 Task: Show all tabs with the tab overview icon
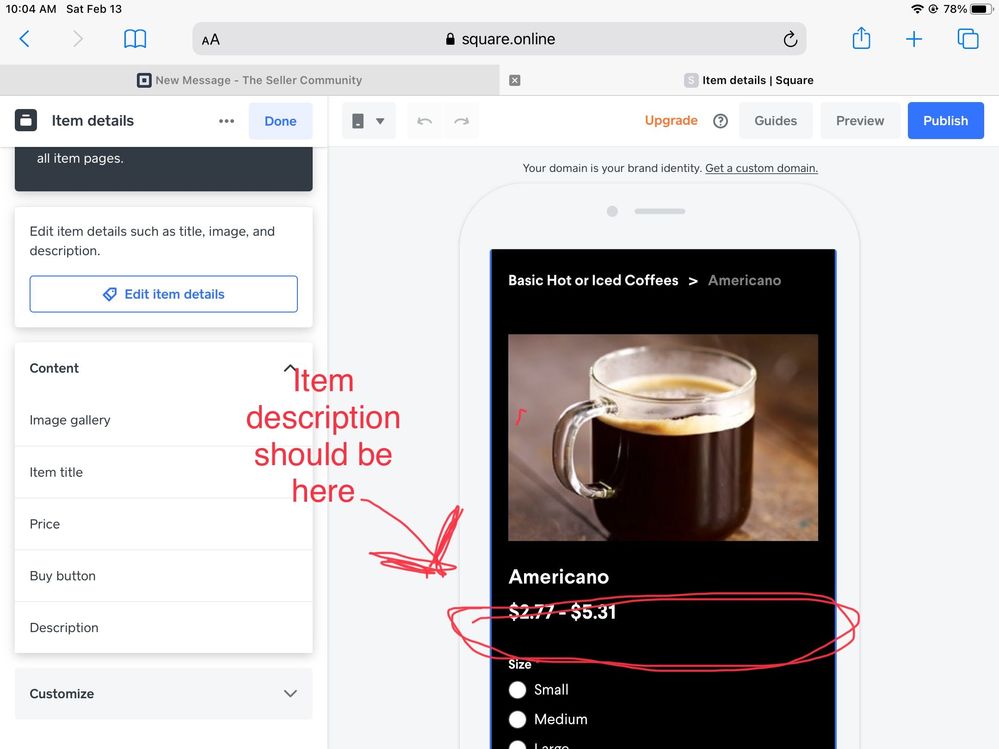[967, 39]
